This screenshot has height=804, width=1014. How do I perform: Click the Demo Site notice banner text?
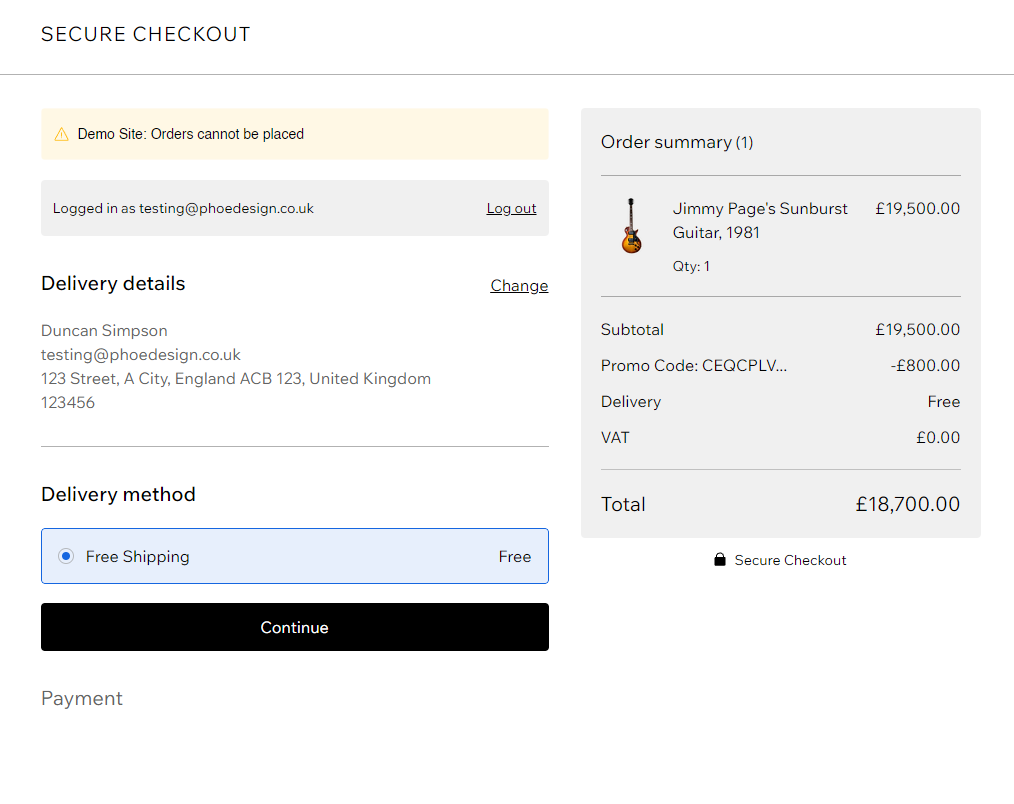tap(191, 134)
